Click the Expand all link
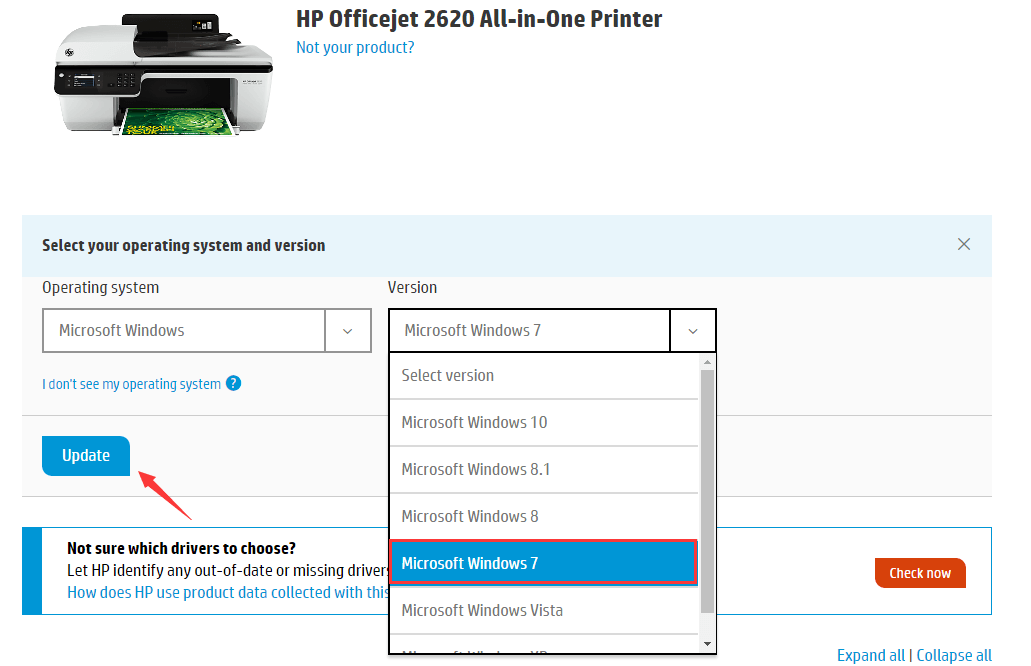 pyautogui.click(x=871, y=655)
